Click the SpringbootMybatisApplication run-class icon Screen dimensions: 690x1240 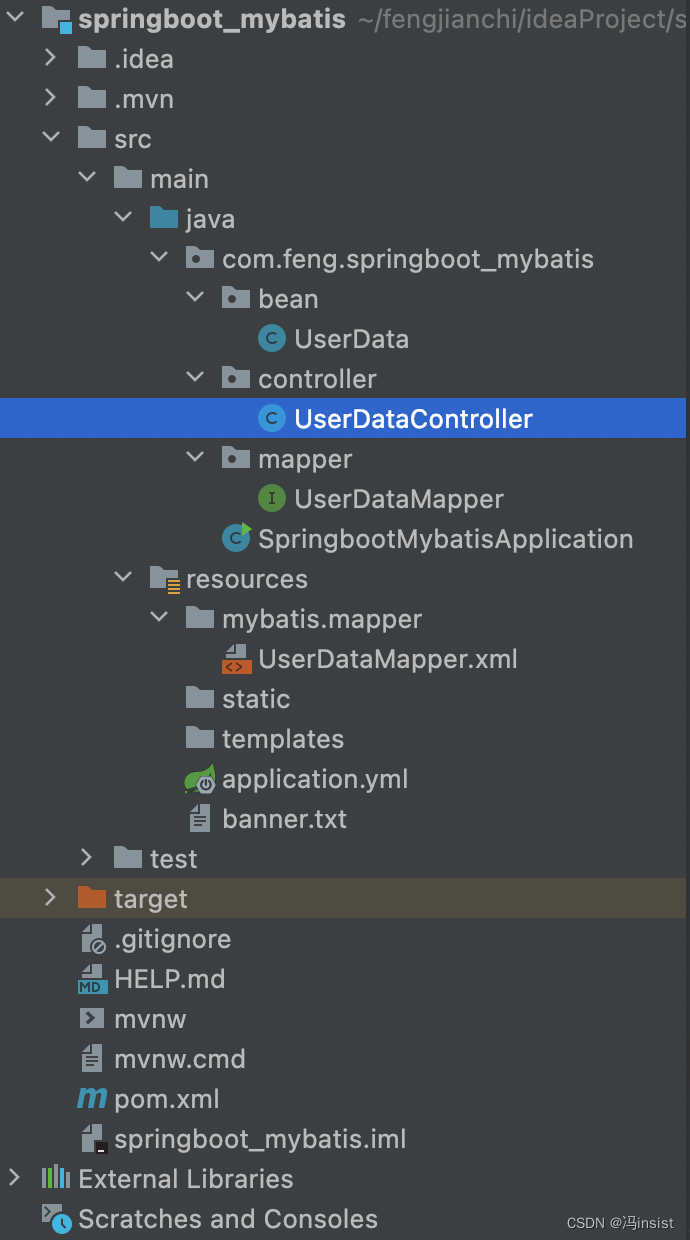[236, 539]
